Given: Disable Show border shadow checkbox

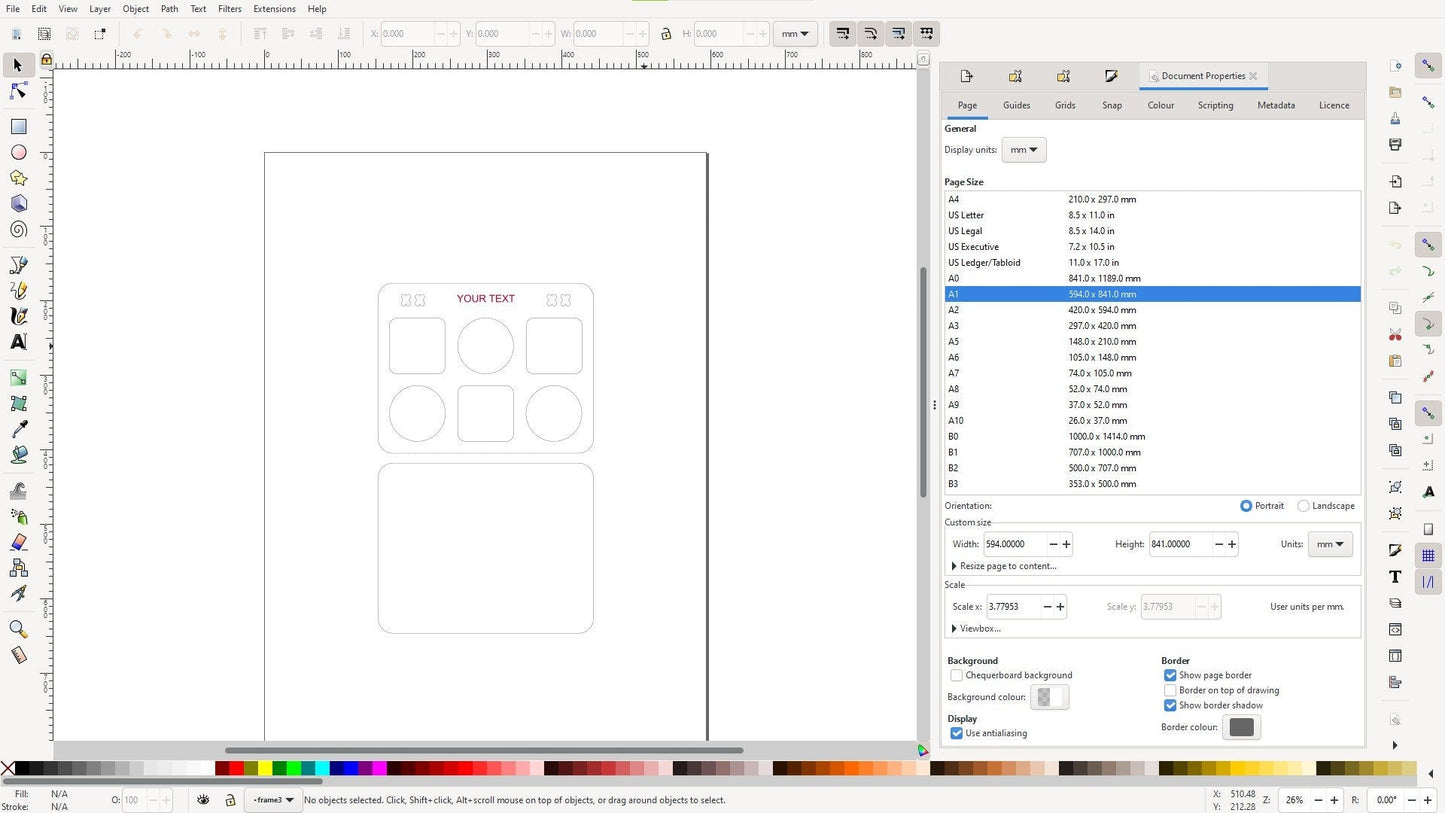Looking at the screenshot, I should (x=1170, y=706).
